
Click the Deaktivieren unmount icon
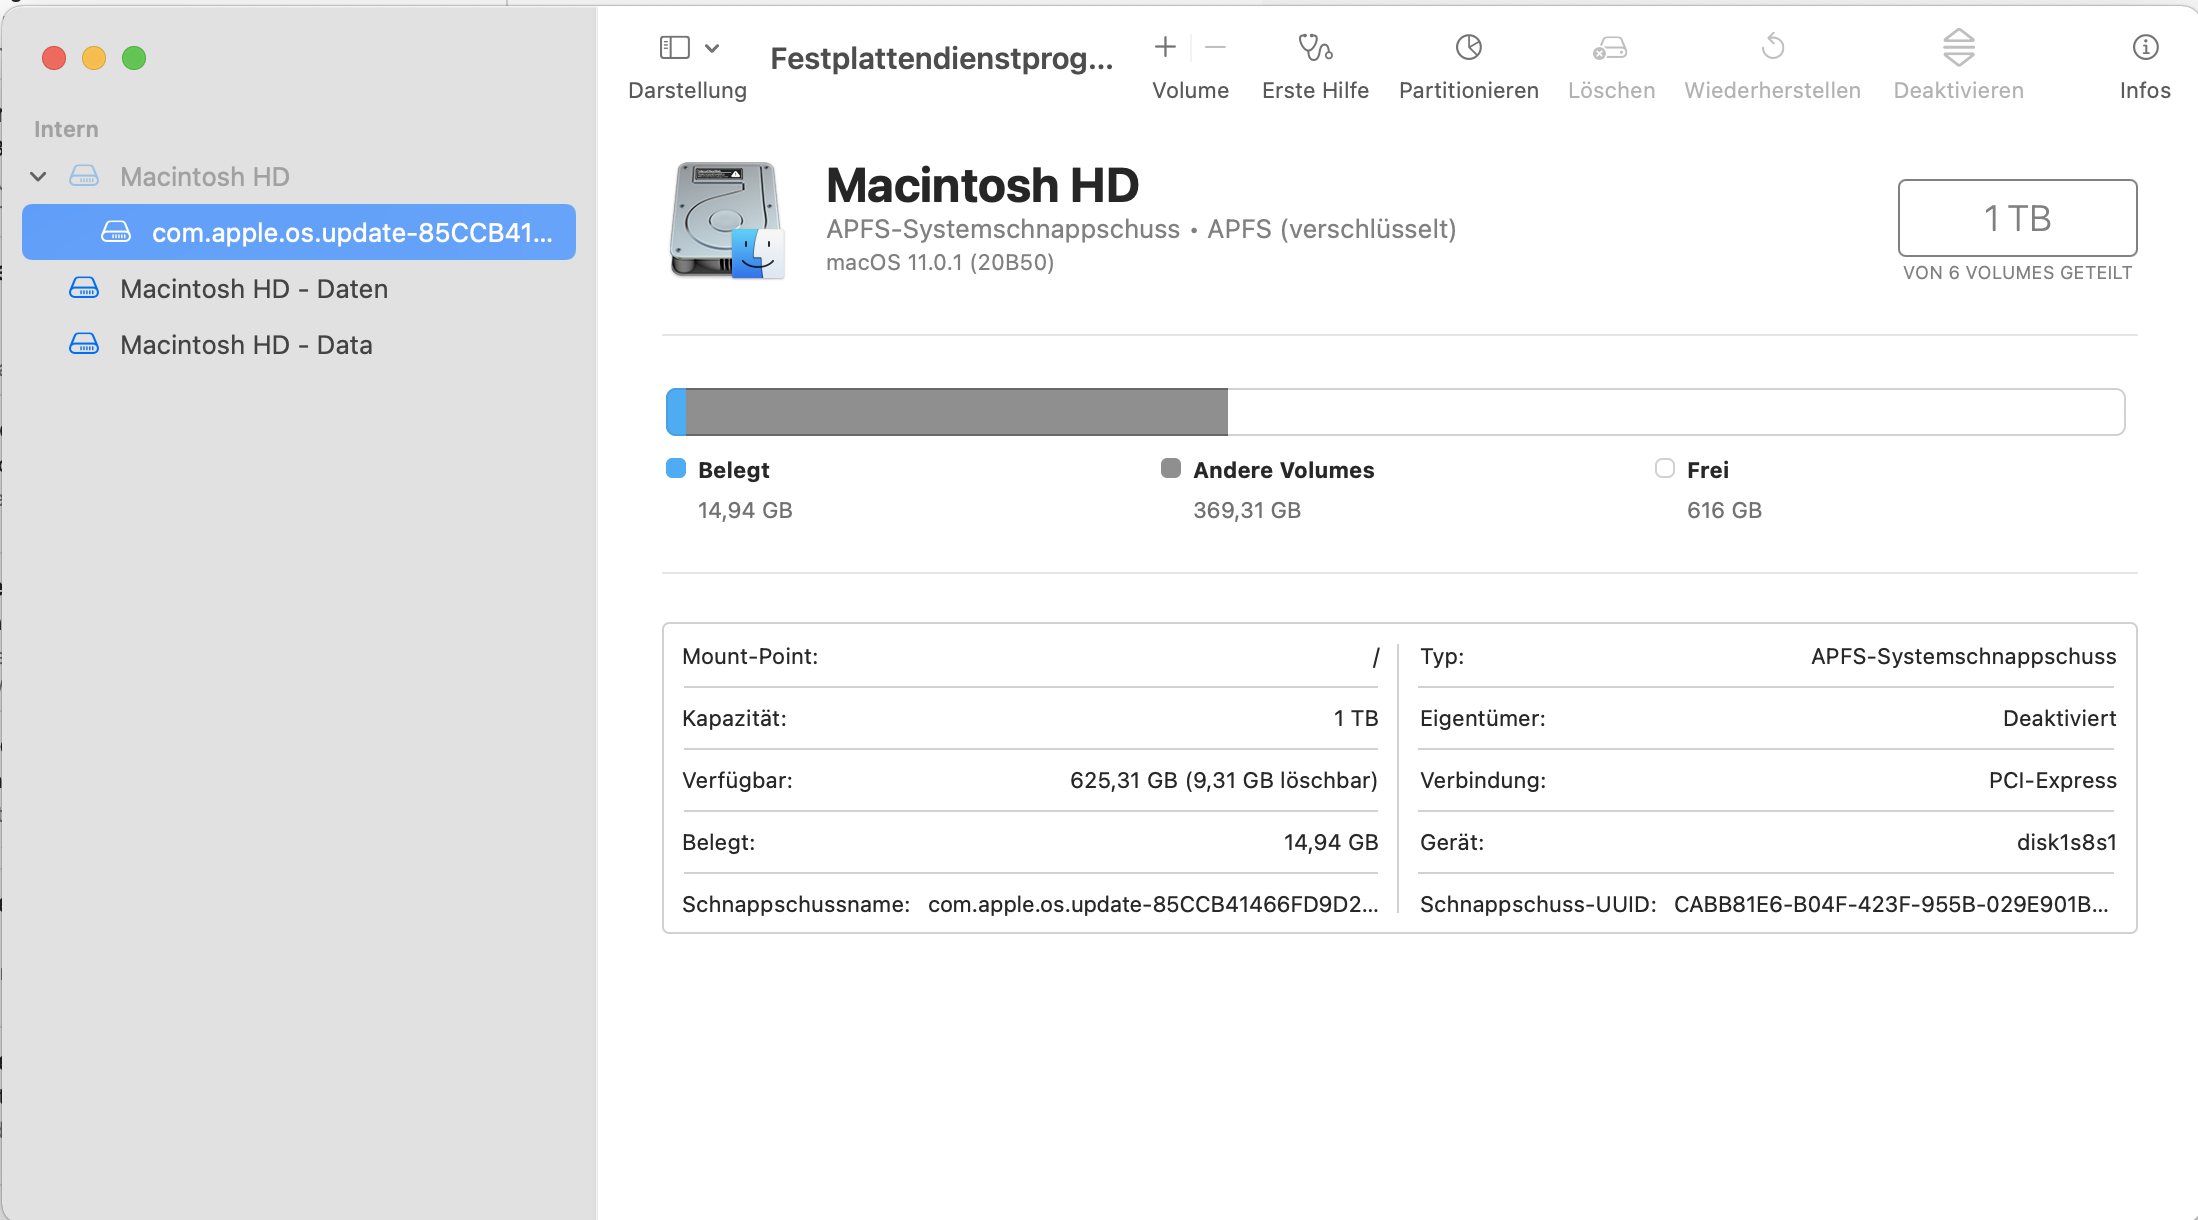pyautogui.click(x=1958, y=47)
